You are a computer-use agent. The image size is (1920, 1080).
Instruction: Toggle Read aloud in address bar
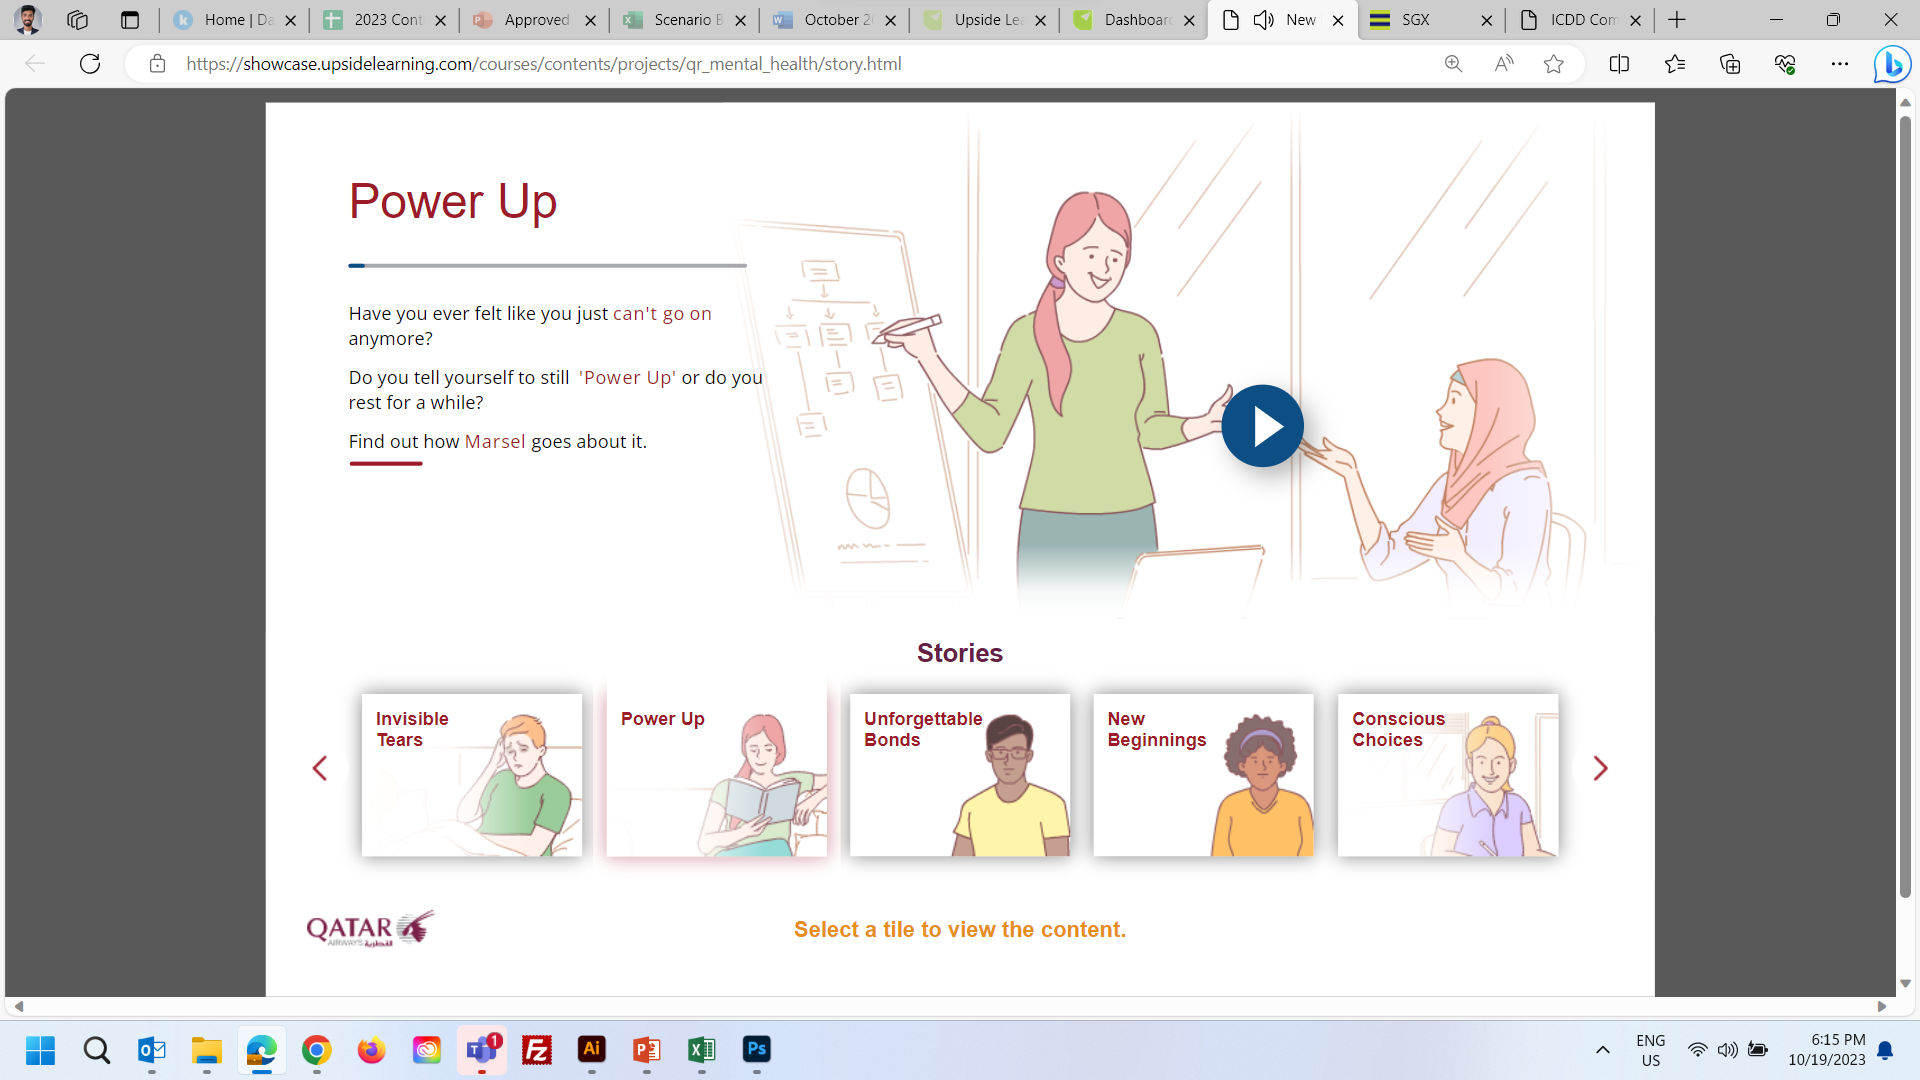[1503, 64]
